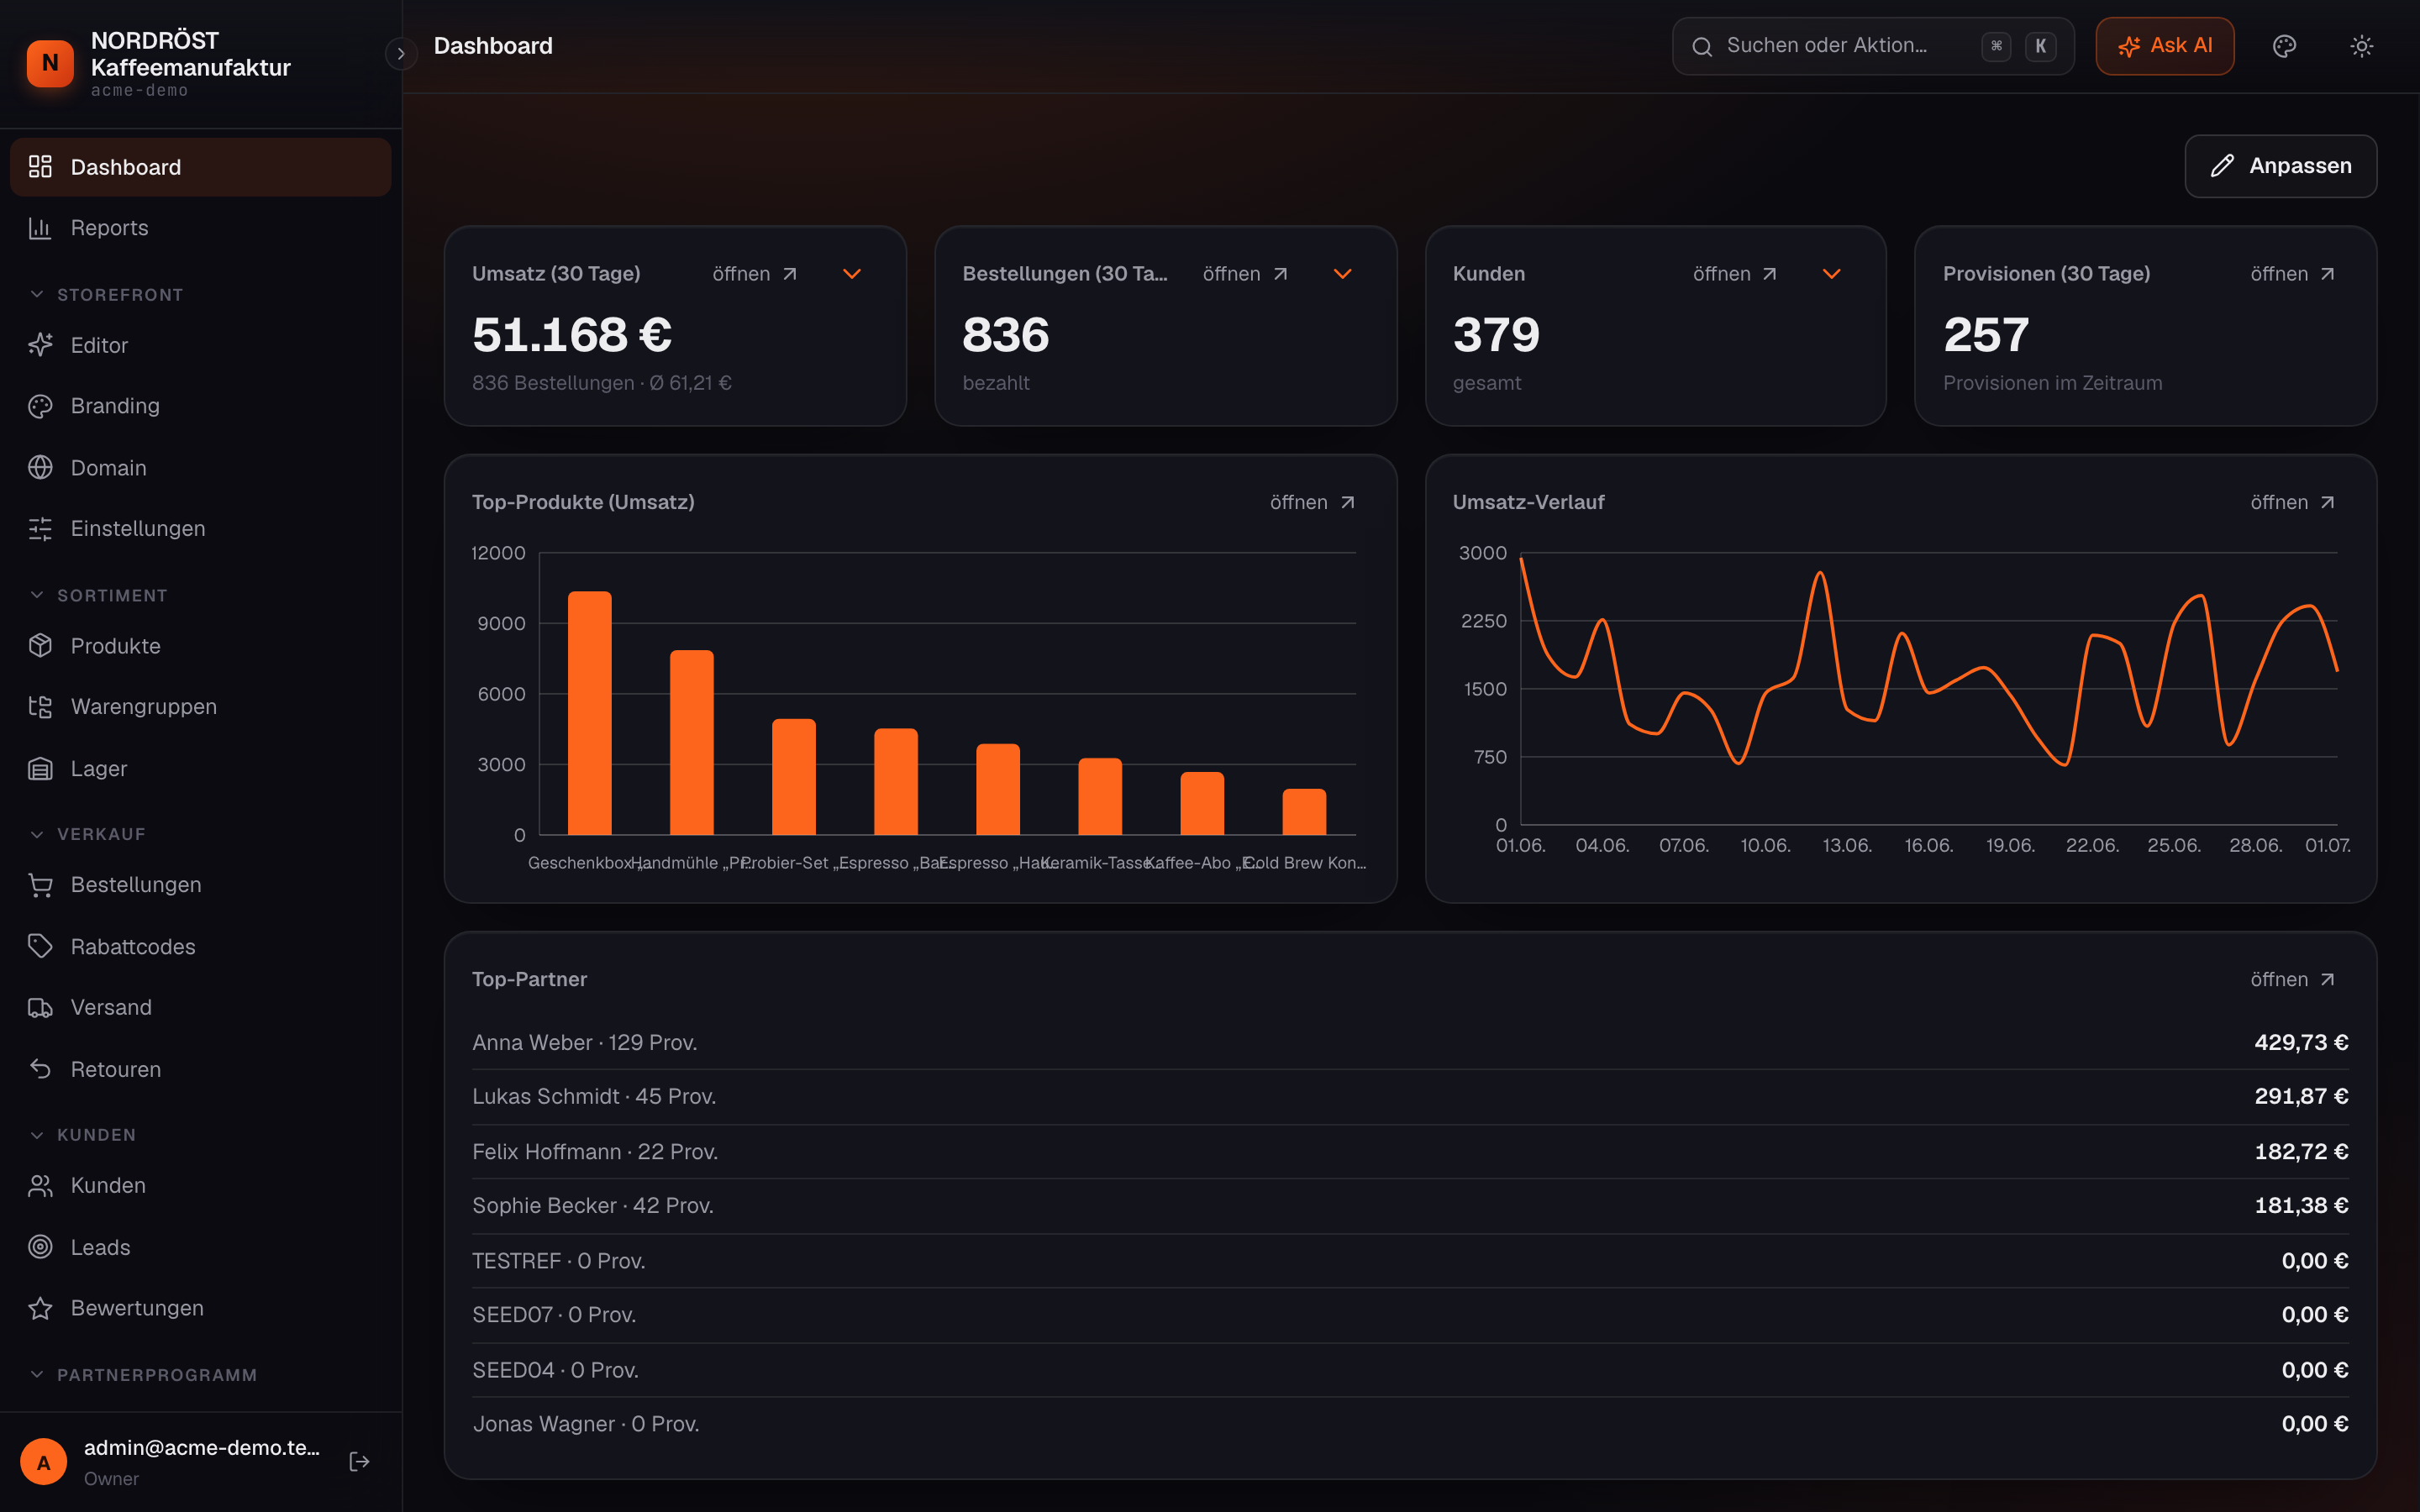Viewport: 2420px width, 1512px height.
Task: Click the pencil icon on Anpassen button
Action: [2222, 166]
